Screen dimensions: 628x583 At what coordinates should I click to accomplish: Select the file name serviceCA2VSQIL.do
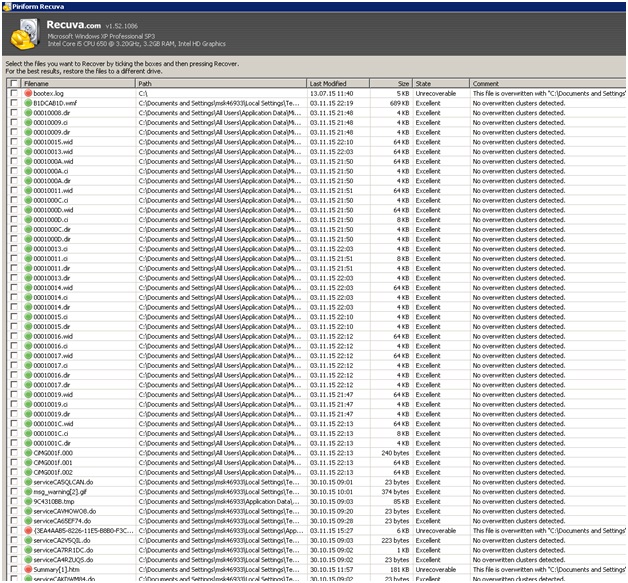pyautogui.click(x=62, y=540)
